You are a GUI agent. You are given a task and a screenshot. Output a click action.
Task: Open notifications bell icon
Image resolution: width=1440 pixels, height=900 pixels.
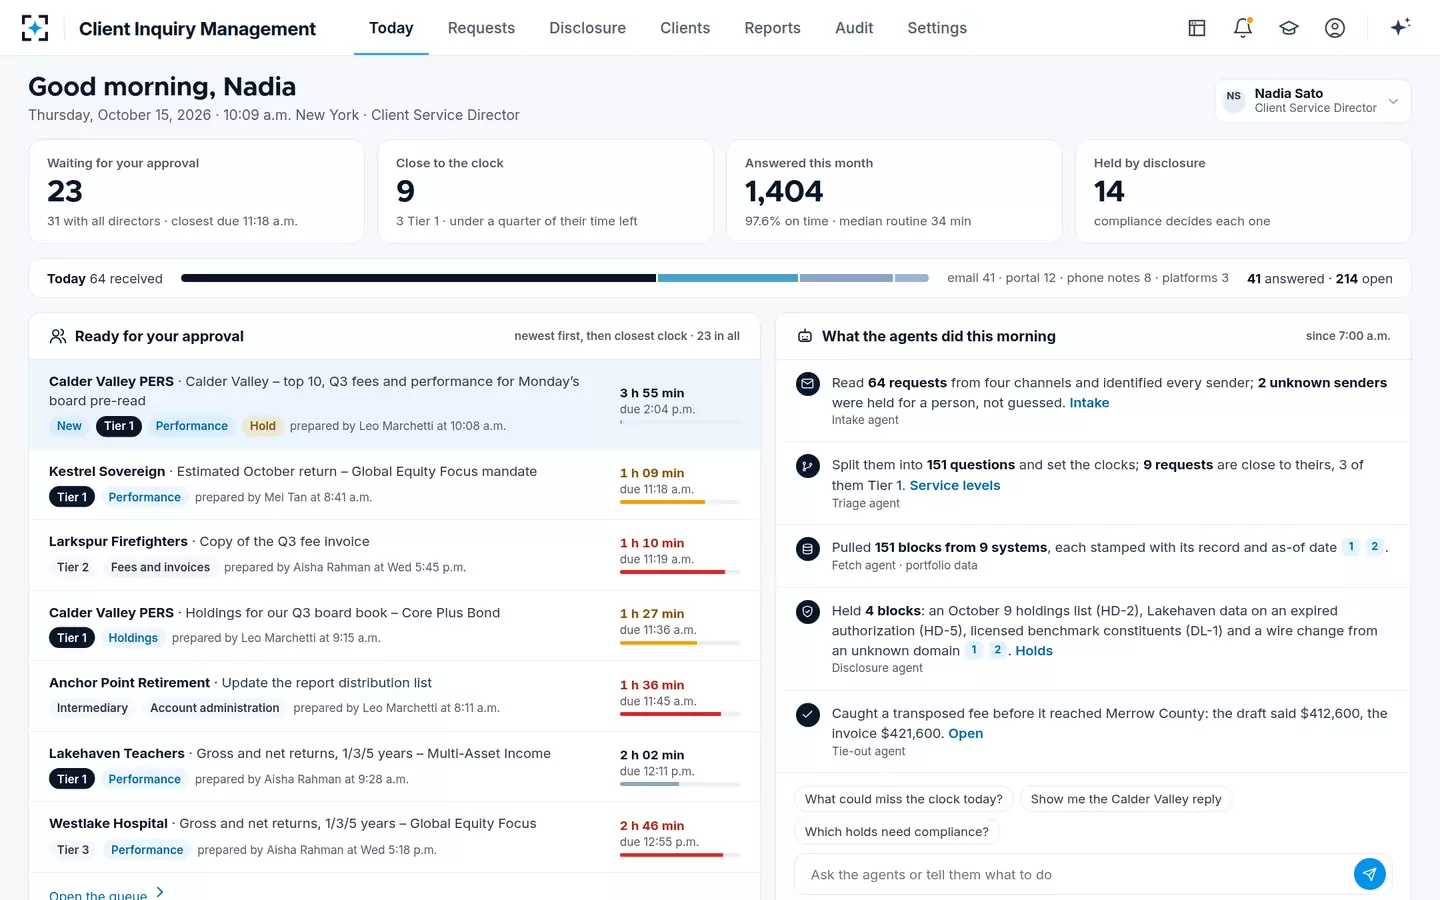point(1243,28)
